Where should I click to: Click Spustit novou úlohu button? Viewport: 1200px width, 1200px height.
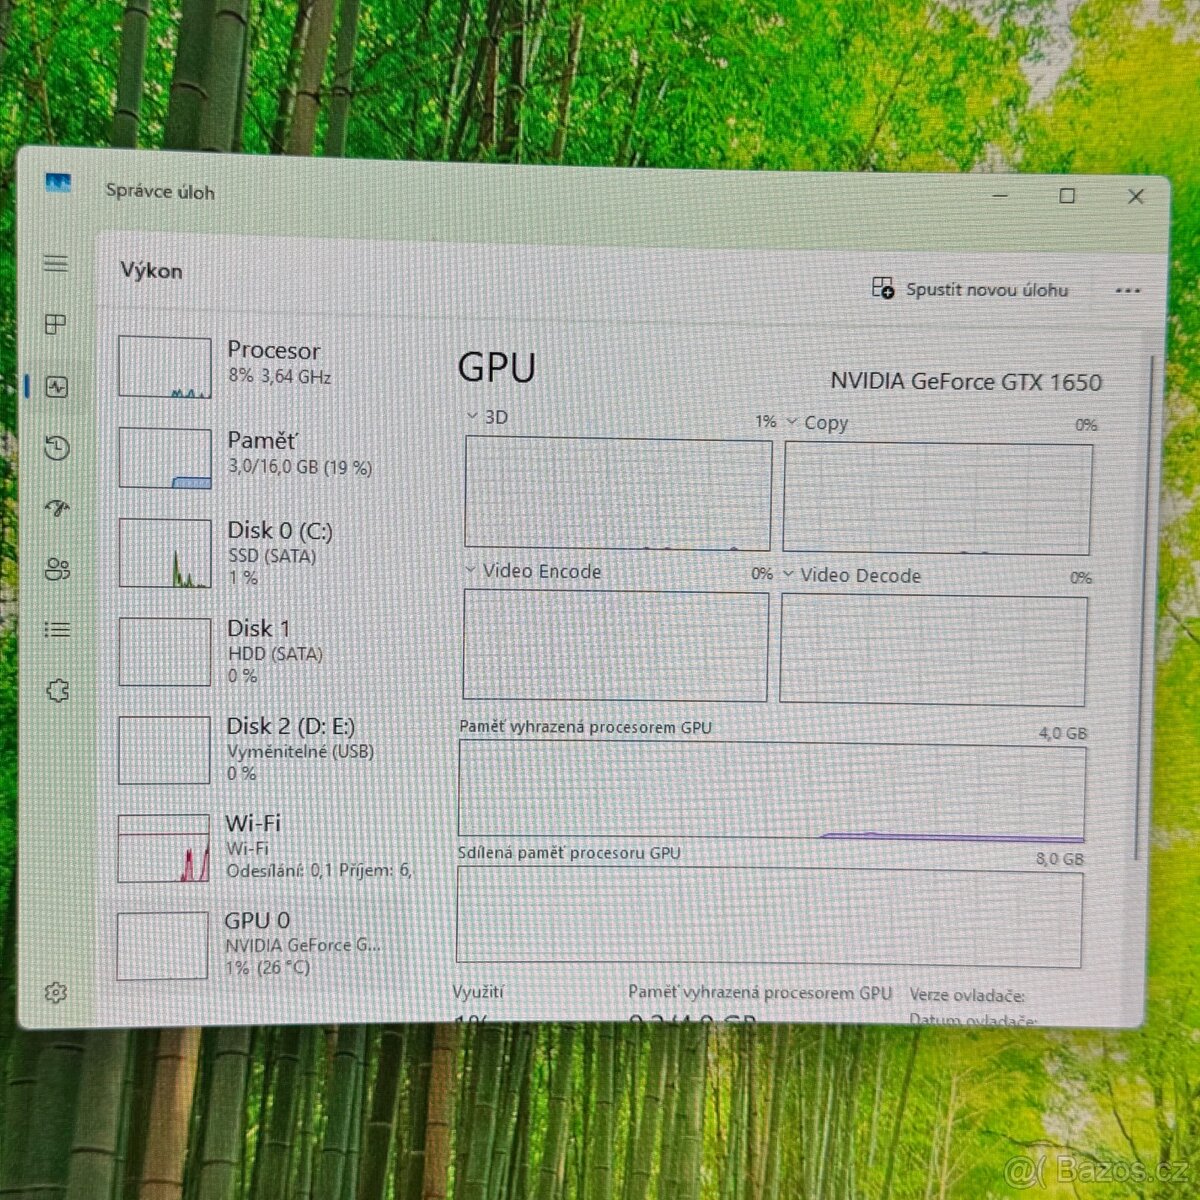[969, 289]
